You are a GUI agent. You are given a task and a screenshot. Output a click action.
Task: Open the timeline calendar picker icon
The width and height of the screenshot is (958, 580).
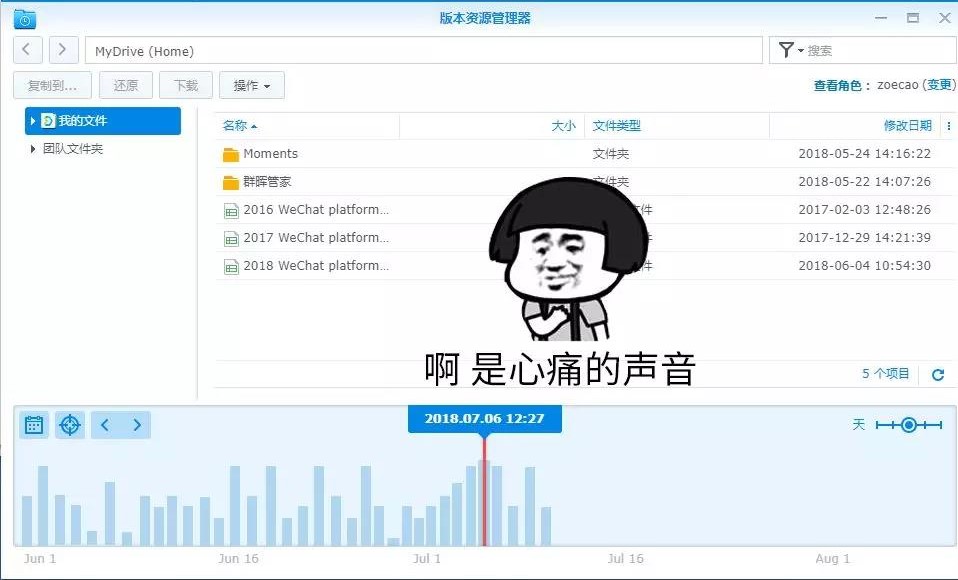click(x=34, y=425)
